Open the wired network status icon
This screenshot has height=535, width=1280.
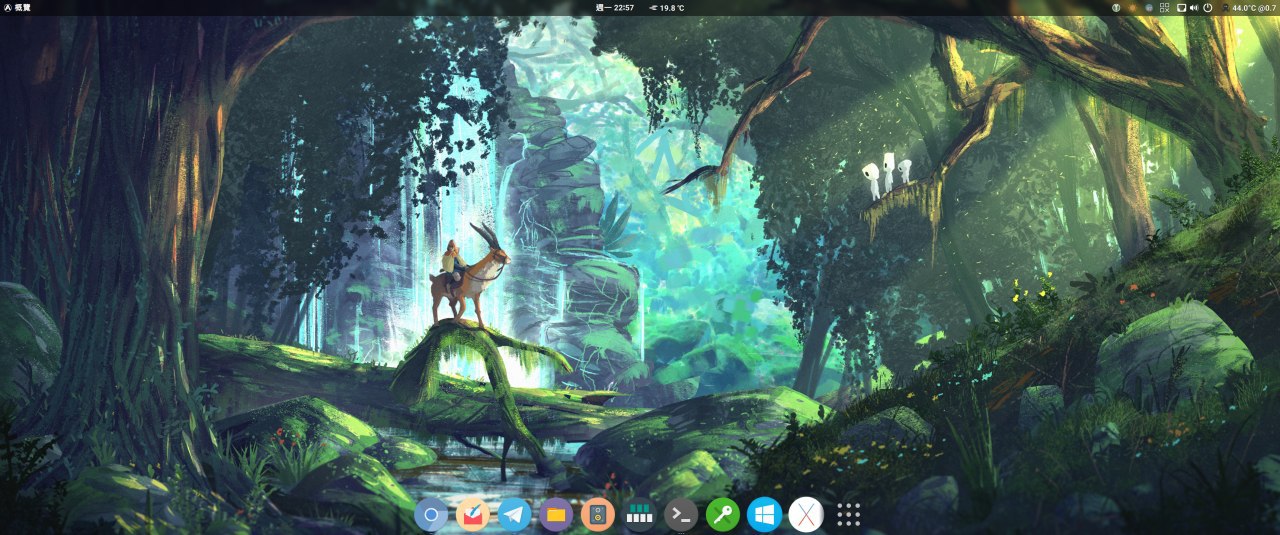point(1181,7)
